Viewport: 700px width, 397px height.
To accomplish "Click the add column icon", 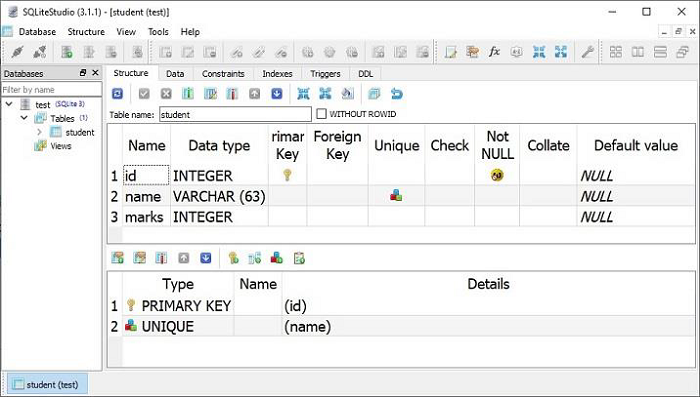I will 188,93.
